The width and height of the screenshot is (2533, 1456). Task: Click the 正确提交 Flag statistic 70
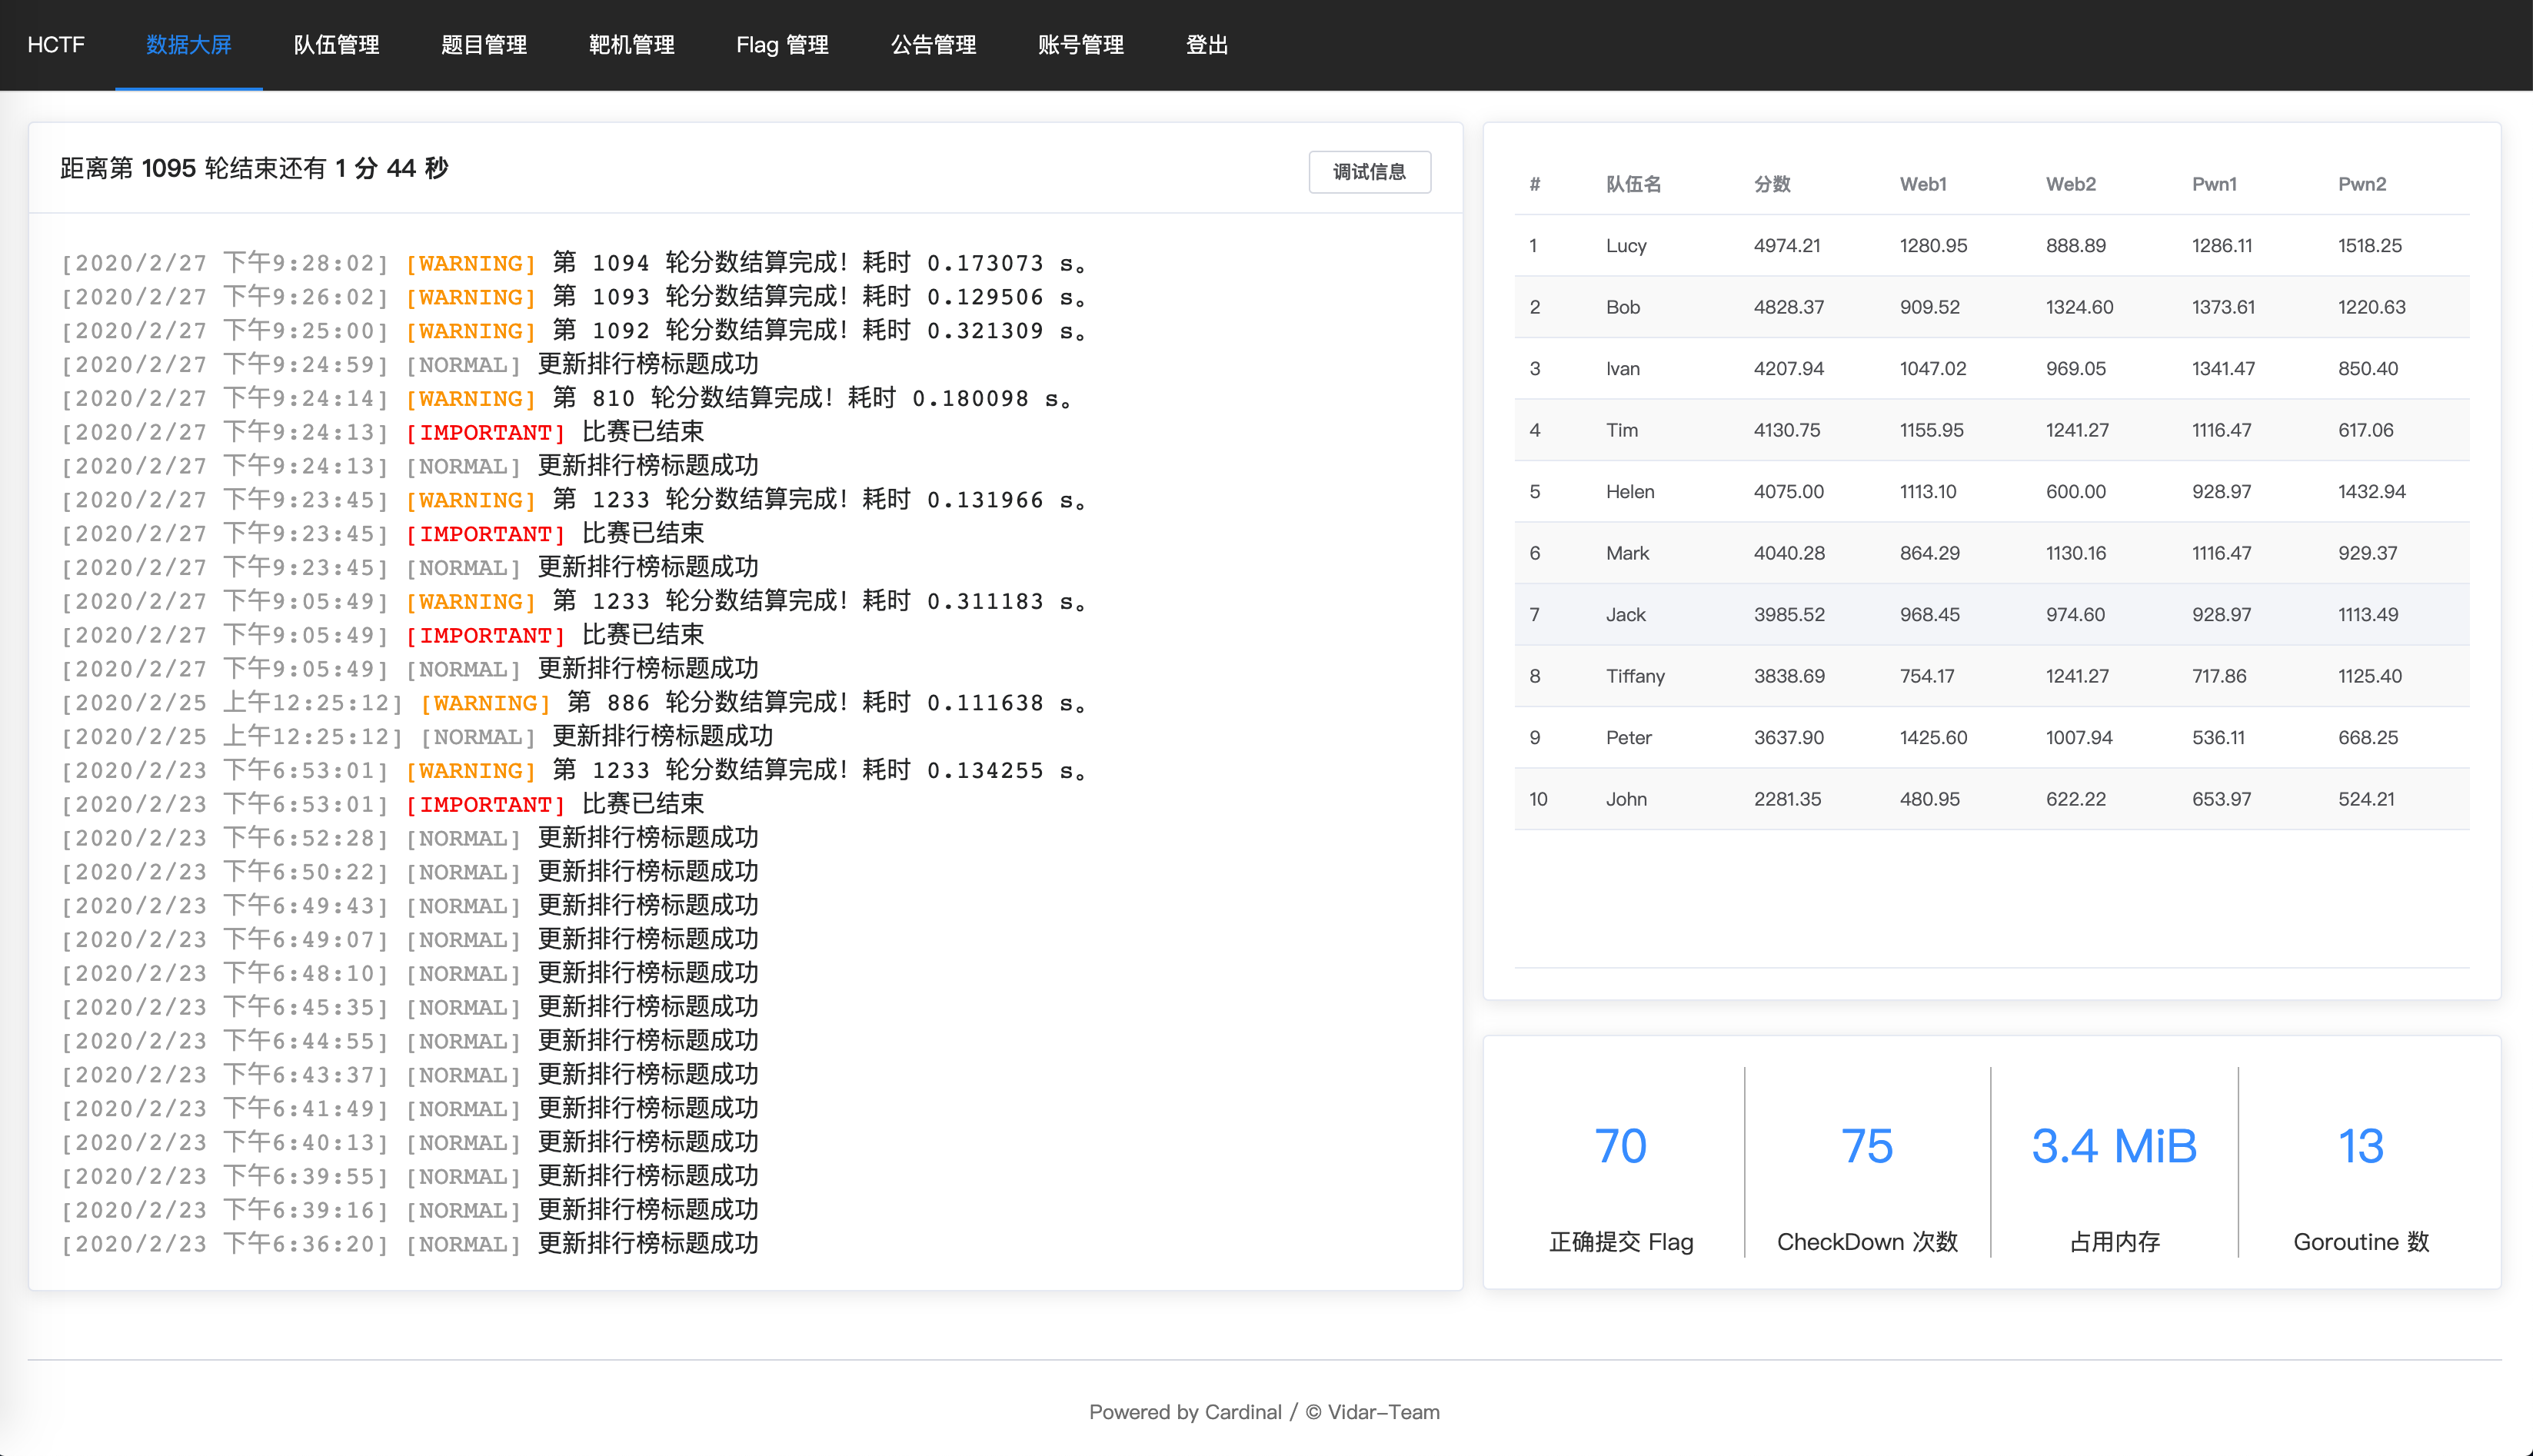1620,1146
